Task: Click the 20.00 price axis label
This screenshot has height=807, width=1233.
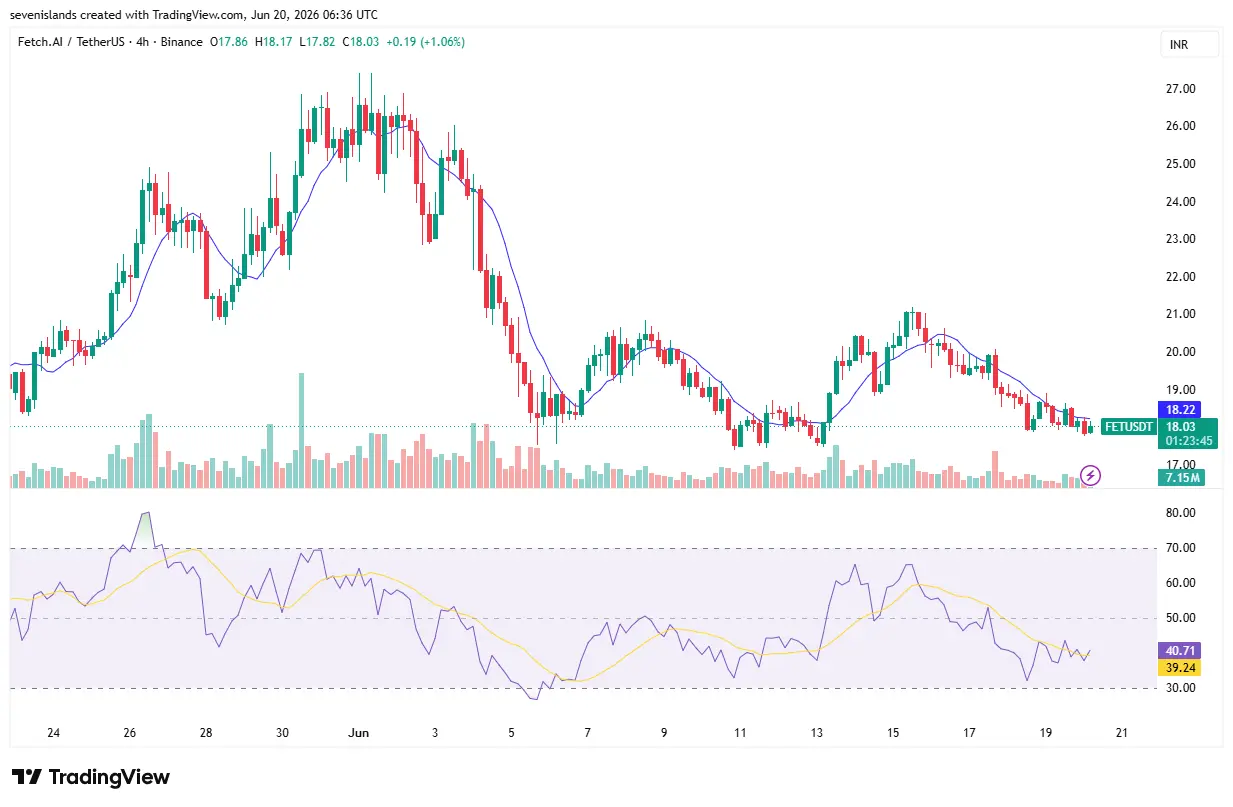Action: pos(1181,352)
